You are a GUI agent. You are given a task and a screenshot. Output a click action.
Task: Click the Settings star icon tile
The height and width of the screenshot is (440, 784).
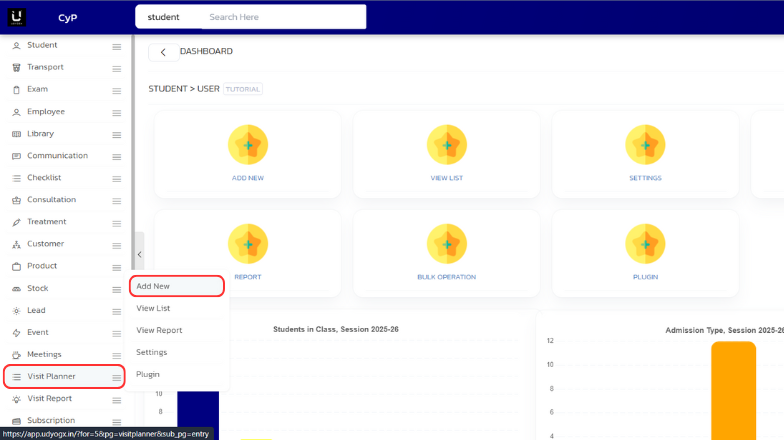coord(645,145)
